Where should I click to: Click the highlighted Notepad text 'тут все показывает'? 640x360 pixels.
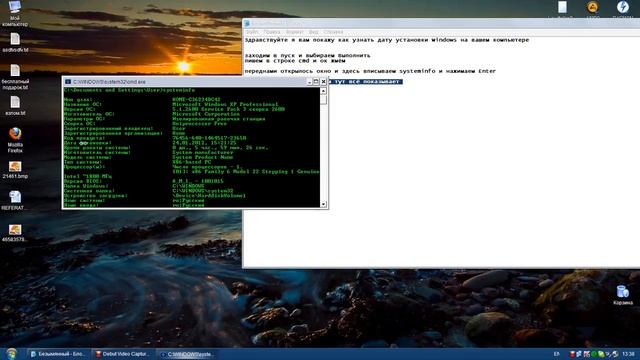coord(367,82)
